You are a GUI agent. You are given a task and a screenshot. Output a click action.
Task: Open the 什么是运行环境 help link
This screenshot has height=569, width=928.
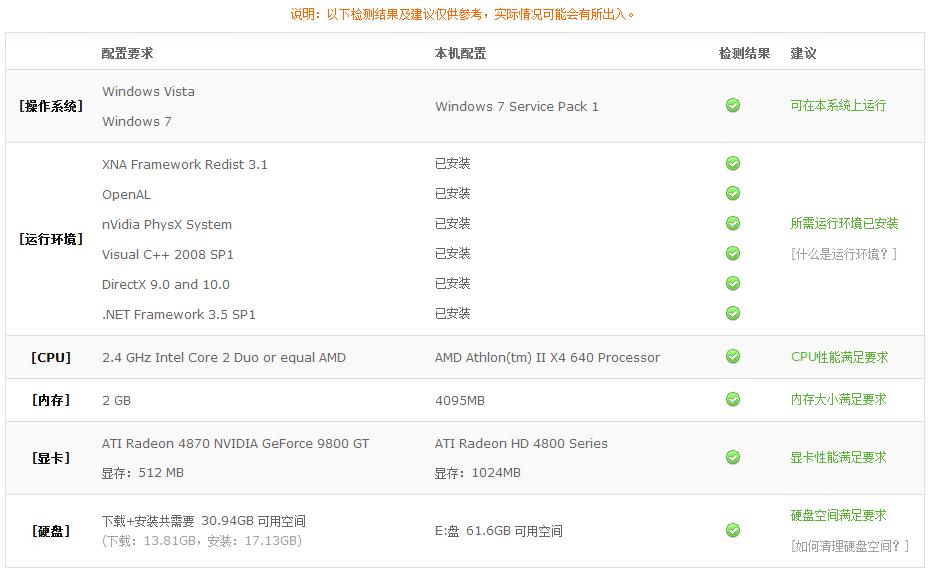tap(844, 255)
